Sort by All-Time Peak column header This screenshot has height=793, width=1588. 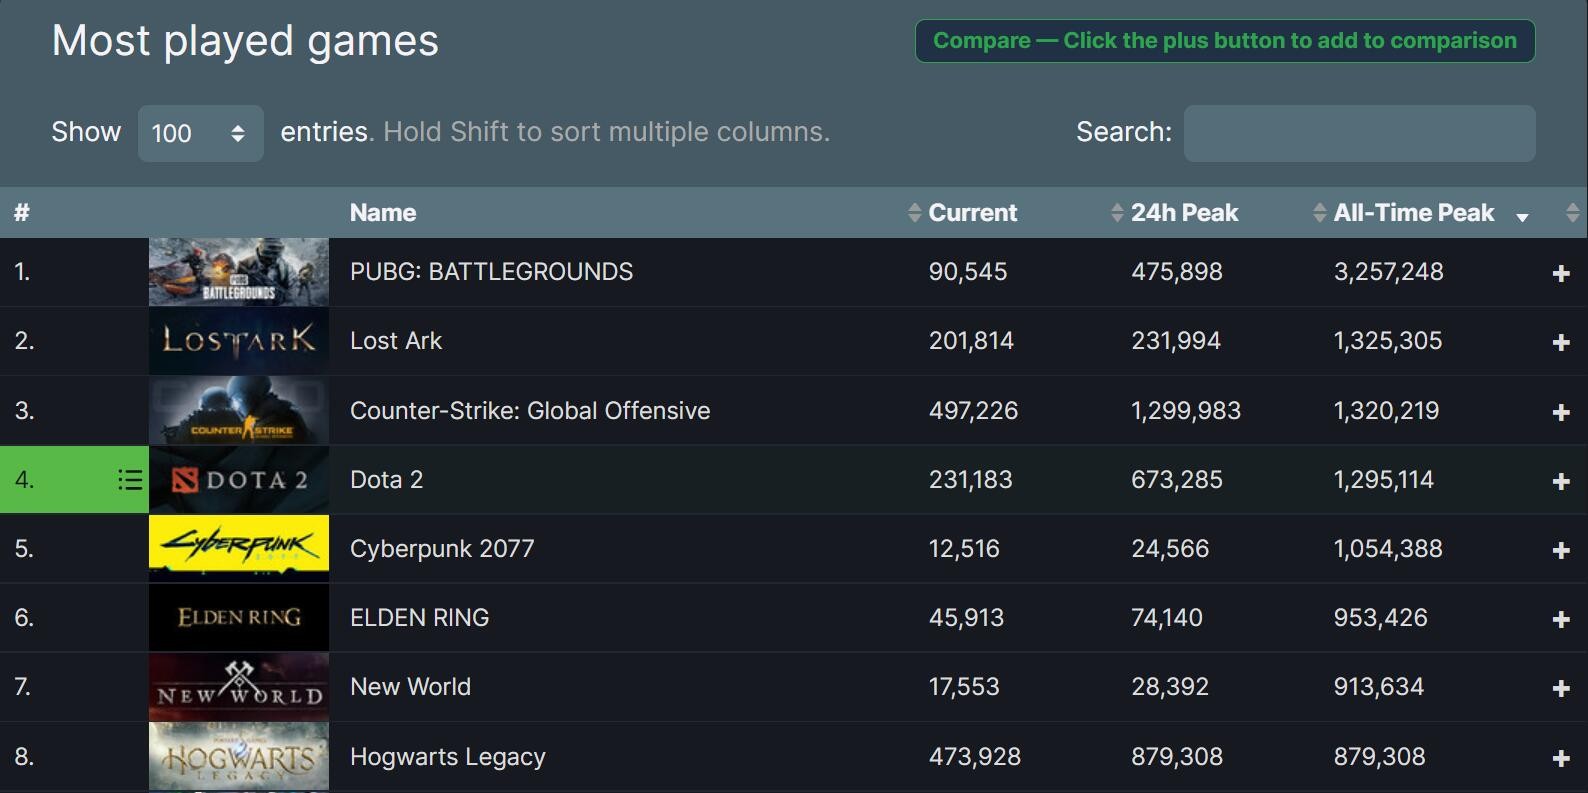coord(1413,213)
